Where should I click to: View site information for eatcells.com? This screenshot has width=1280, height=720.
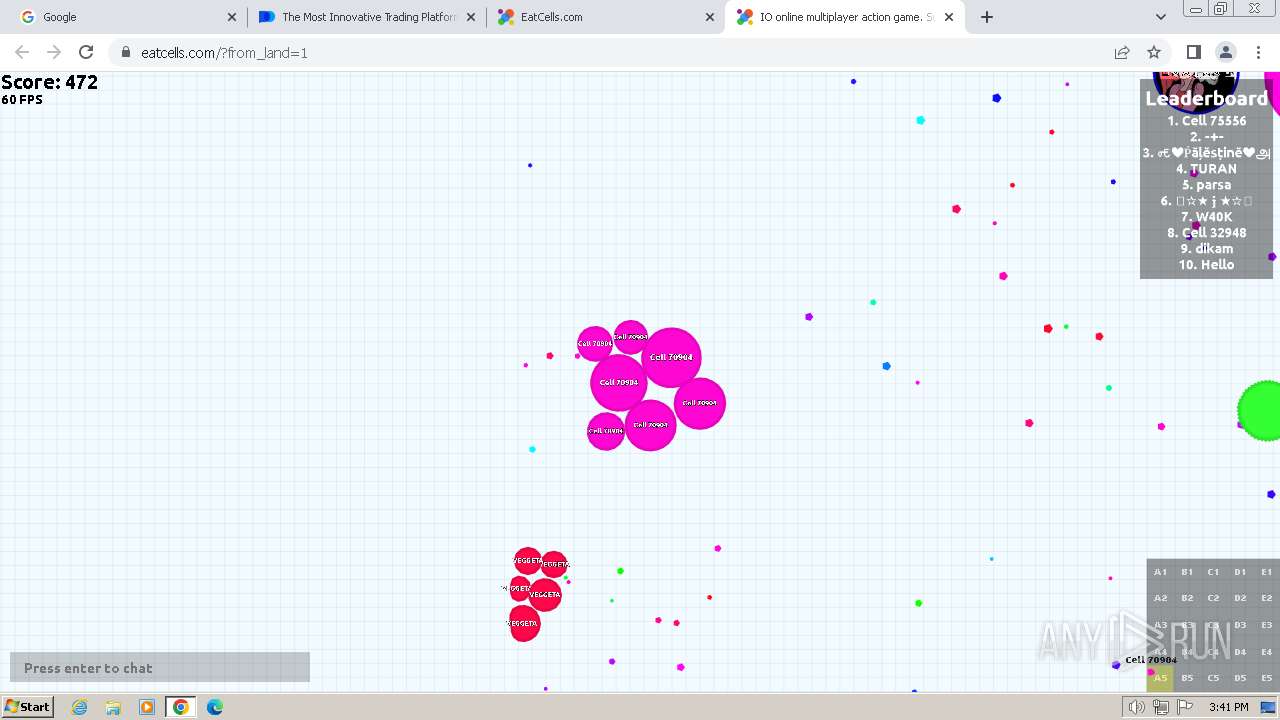[125, 52]
